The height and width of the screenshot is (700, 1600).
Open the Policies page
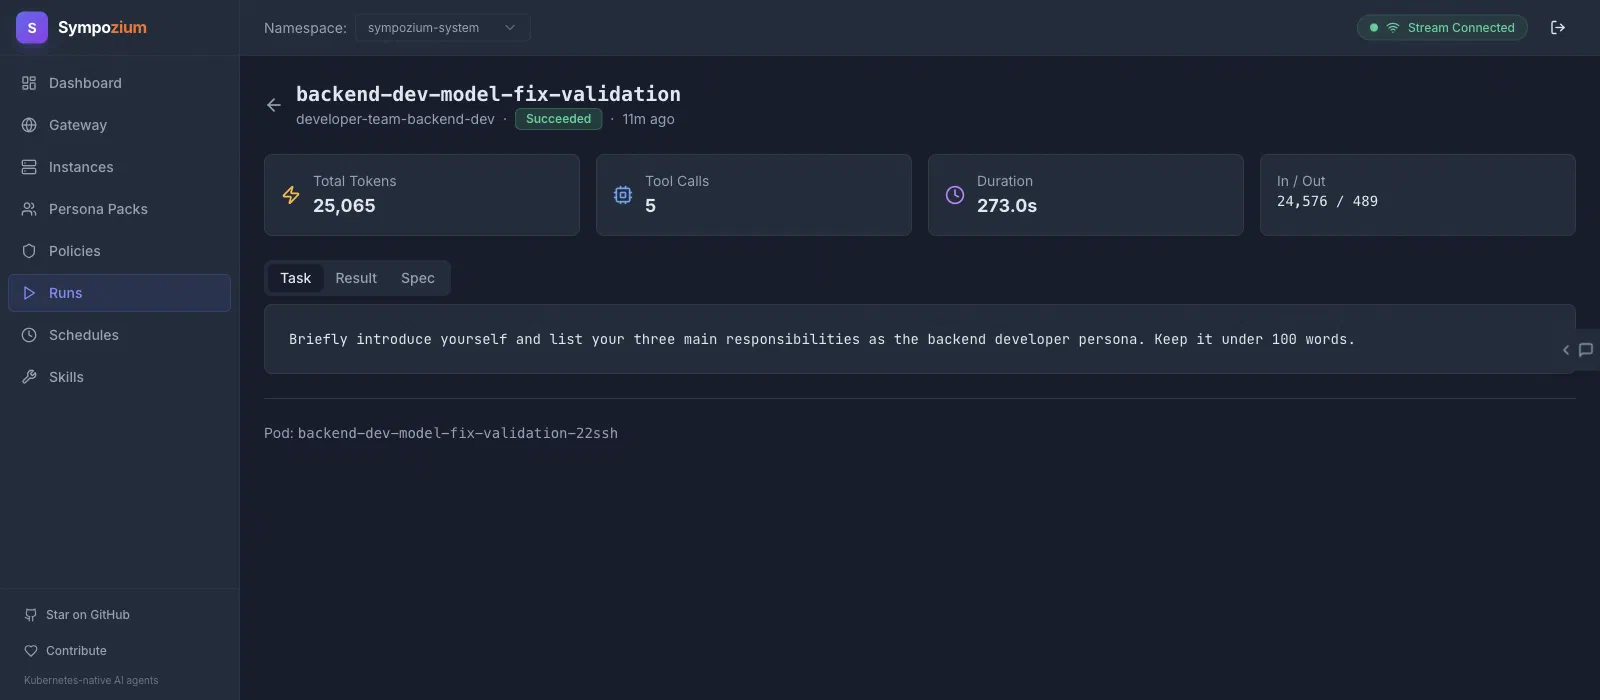(119, 251)
